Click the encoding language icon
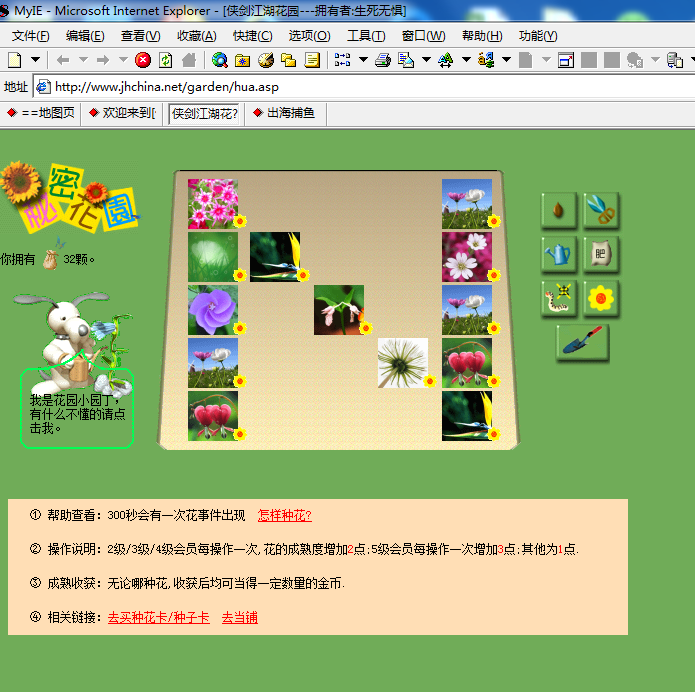The height and width of the screenshot is (692, 695). click(x=486, y=60)
